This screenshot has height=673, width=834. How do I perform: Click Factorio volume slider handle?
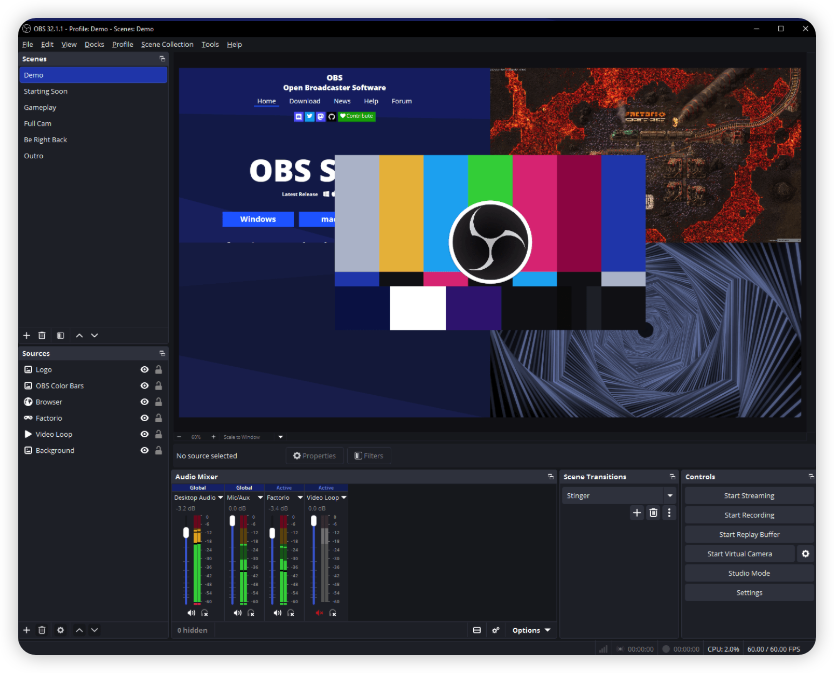tap(272, 533)
